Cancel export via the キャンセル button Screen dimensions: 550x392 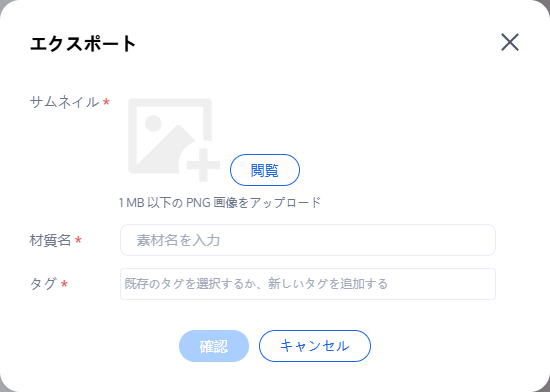(x=315, y=346)
